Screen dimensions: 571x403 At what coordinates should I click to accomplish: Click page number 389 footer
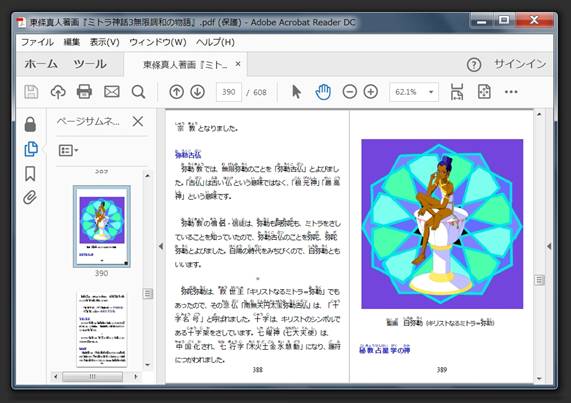tap(442, 370)
